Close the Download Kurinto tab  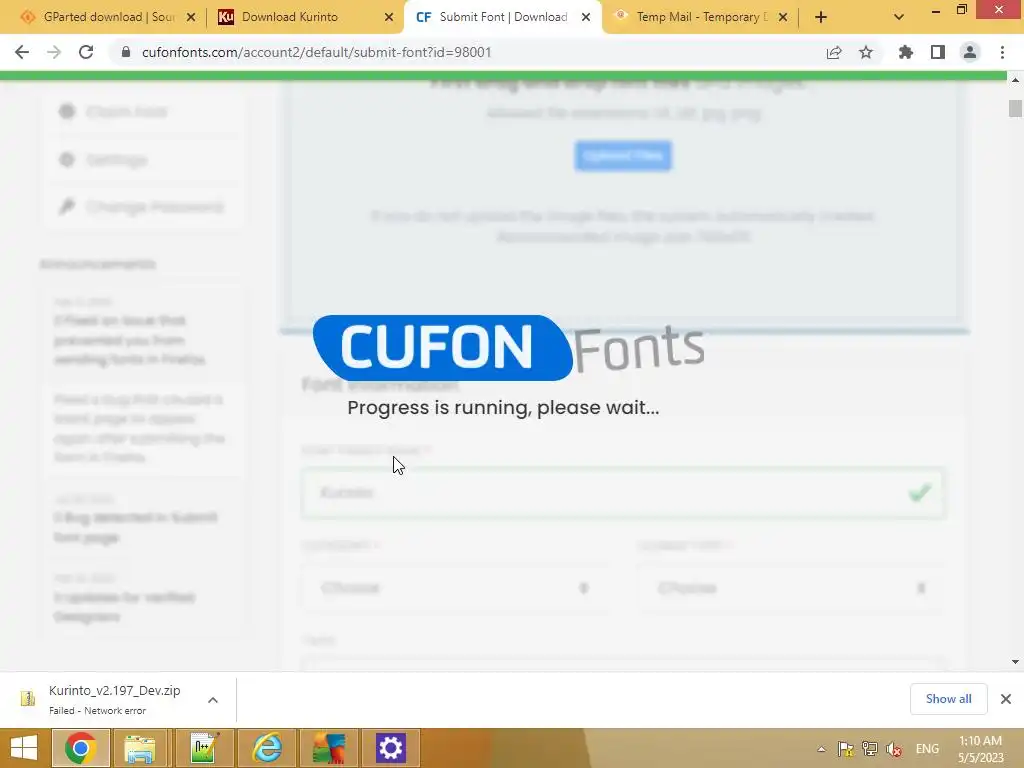coord(389,17)
